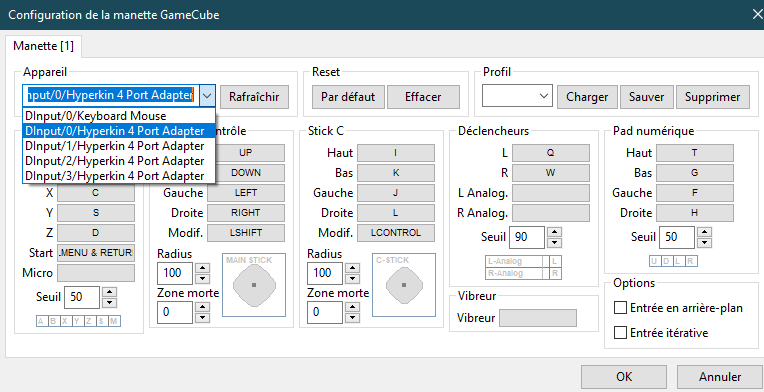764x392 pixels.
Task: Click the Par défaut reset button
Action: [348, 97]
